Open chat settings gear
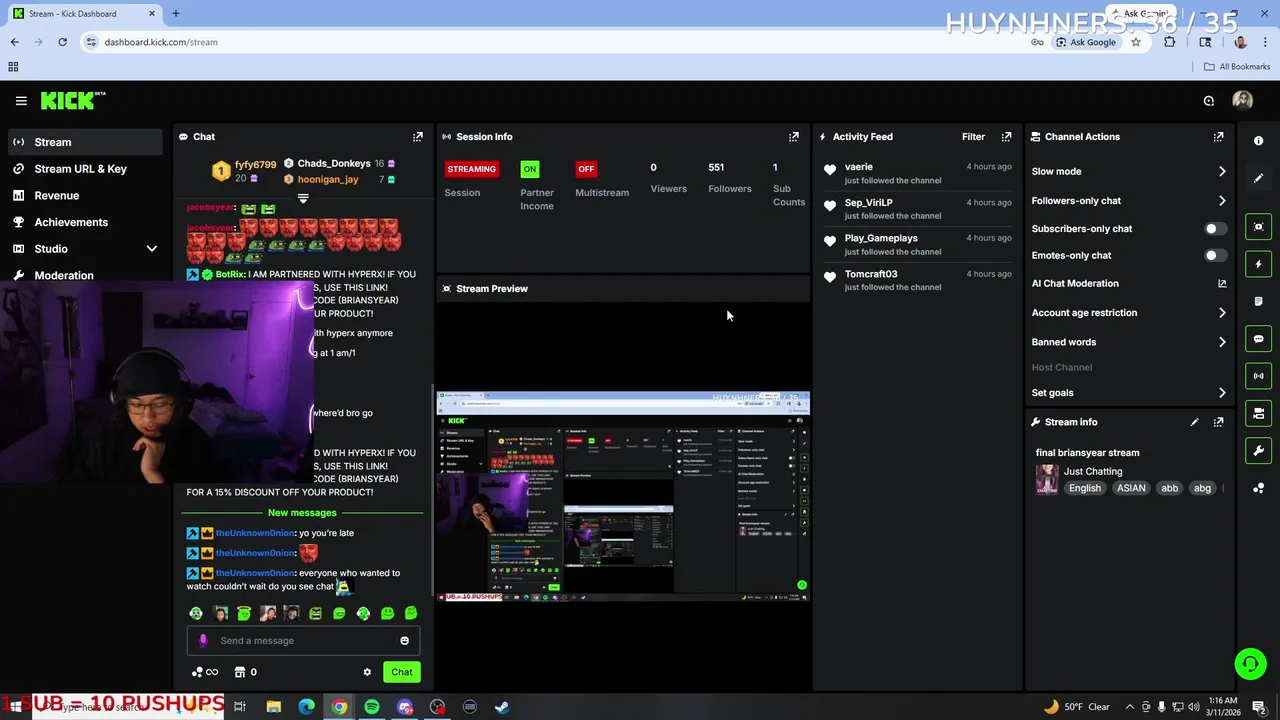Viewport: 1280px width, 720px height. point(367,672)
